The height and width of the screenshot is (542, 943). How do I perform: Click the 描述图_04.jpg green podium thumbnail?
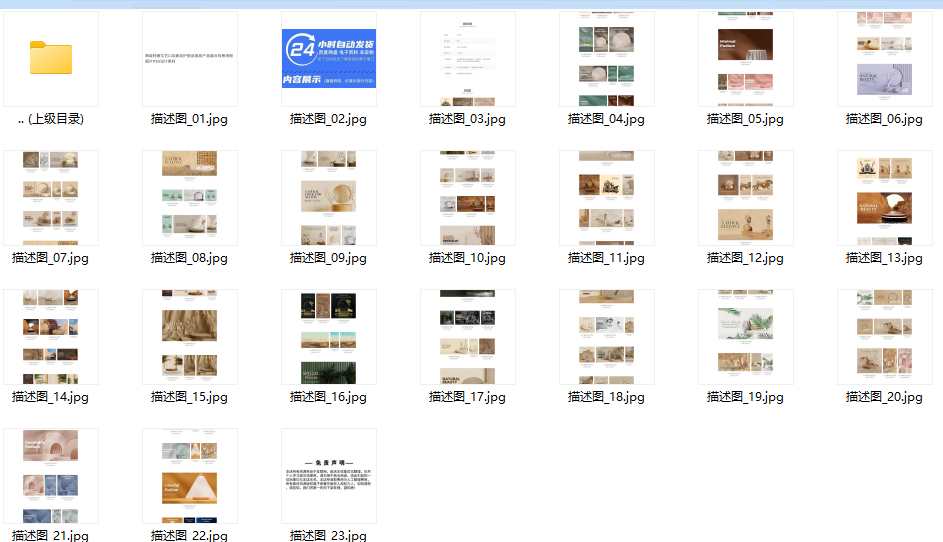click(606, 59)
